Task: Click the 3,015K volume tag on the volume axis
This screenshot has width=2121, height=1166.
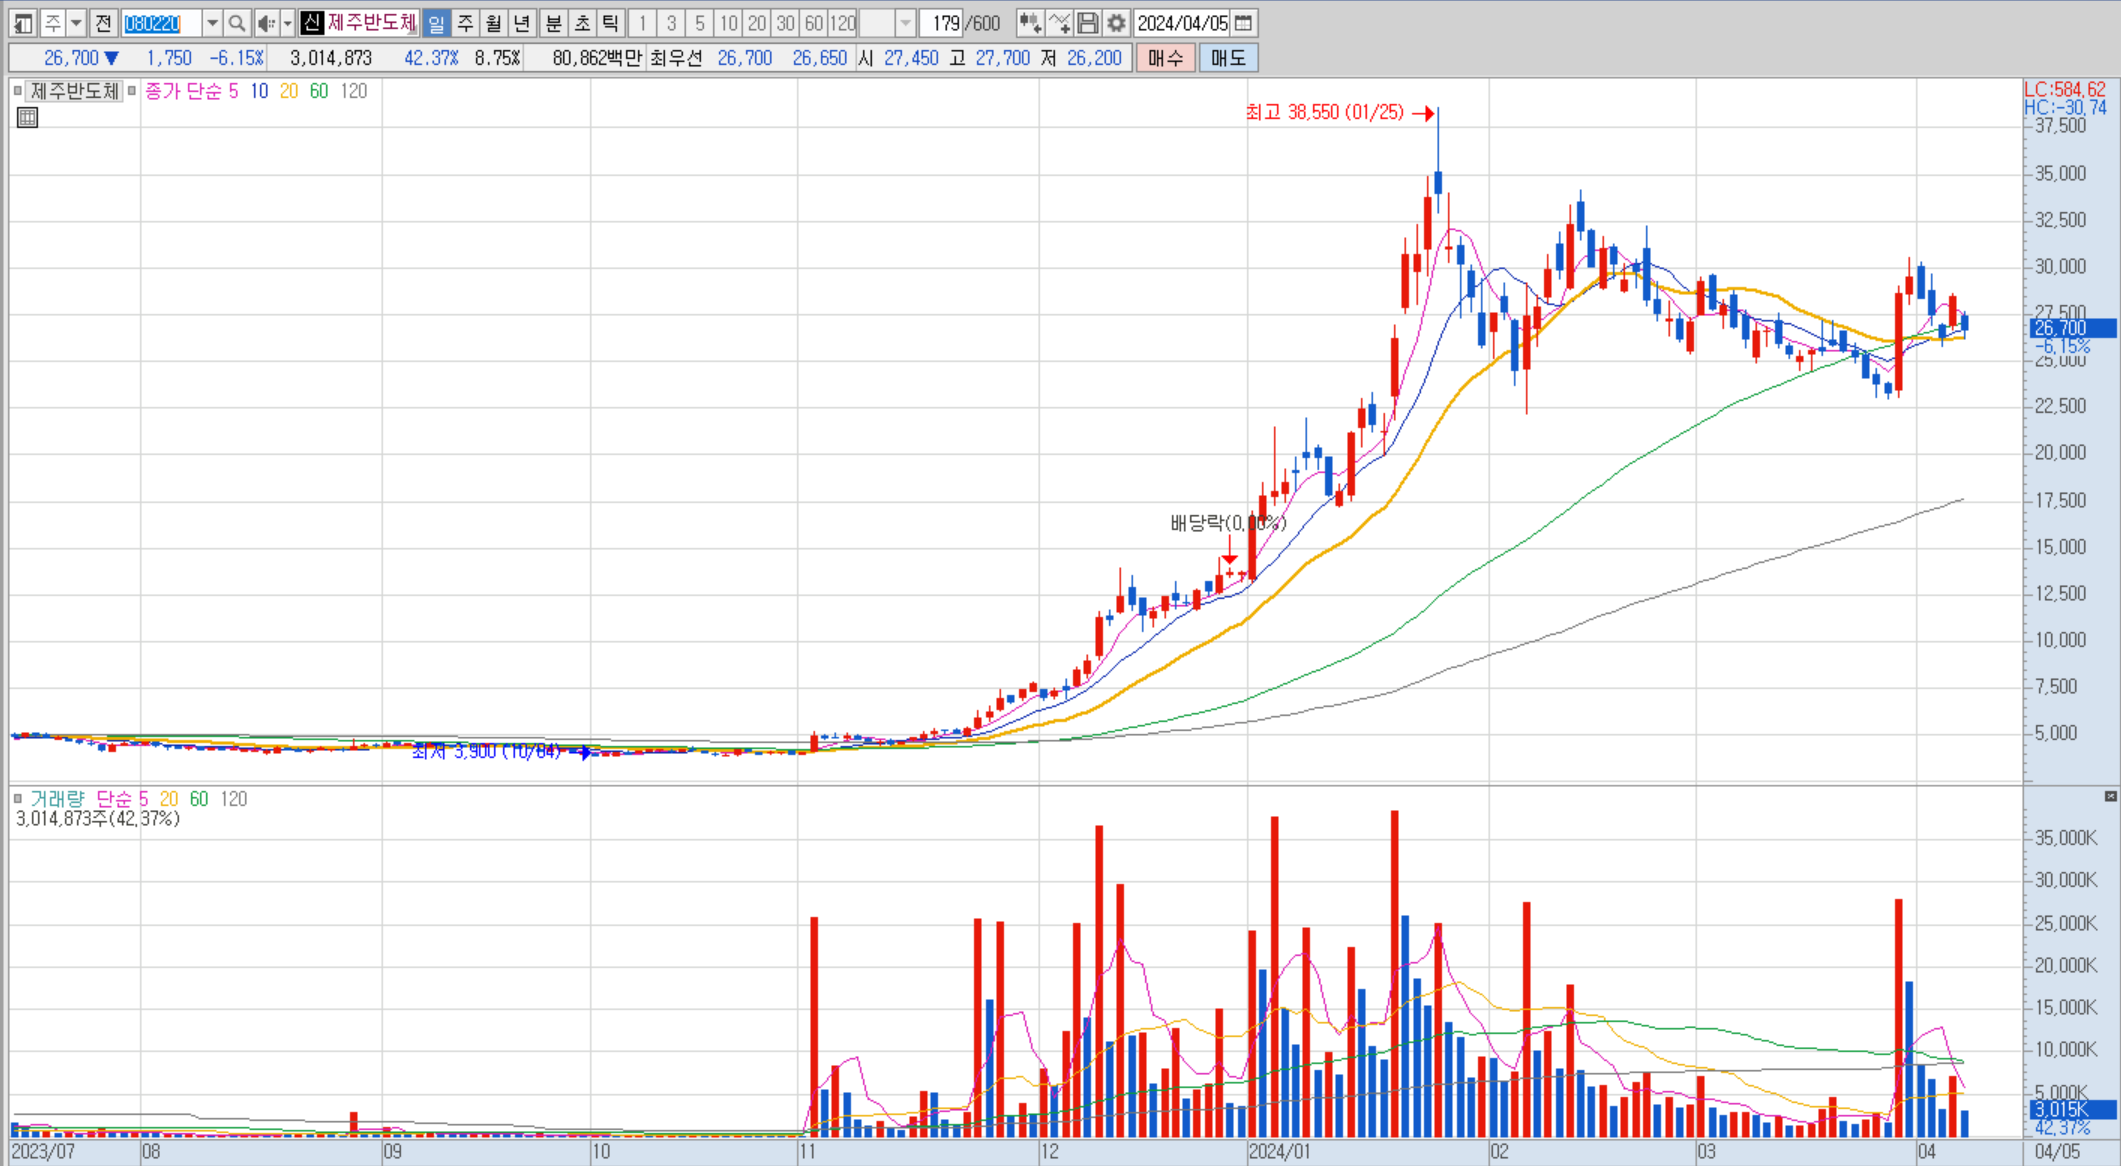Action: click(x=2072, y=1109)
